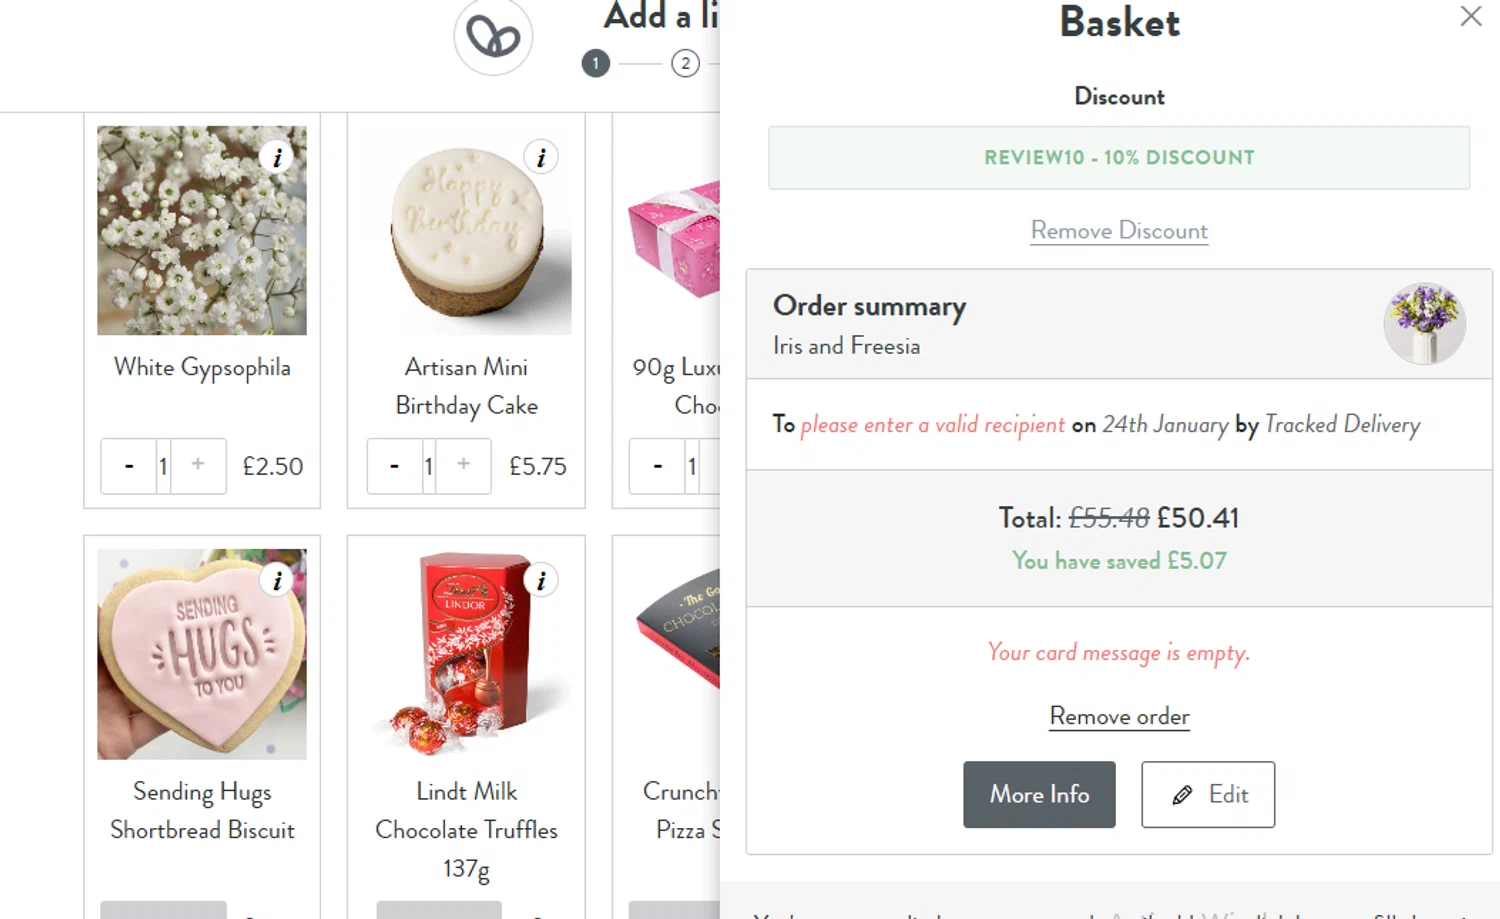Screen dimensions: 1500x919
Task: Click Remove Discount link
Action: [1119, 231]
